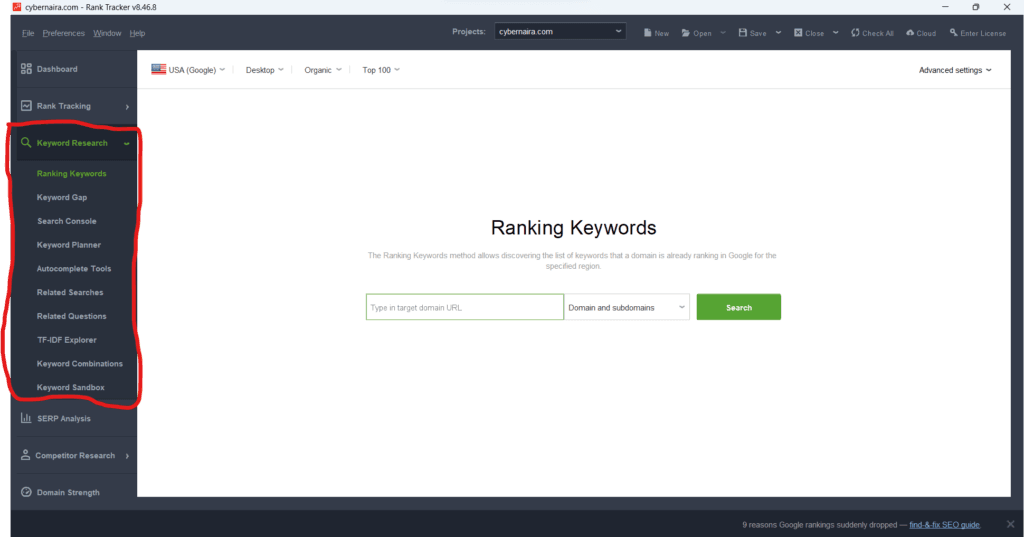Click the SERP Analysis bar chart icon
1024x537 pixels.
coord(26,418)
